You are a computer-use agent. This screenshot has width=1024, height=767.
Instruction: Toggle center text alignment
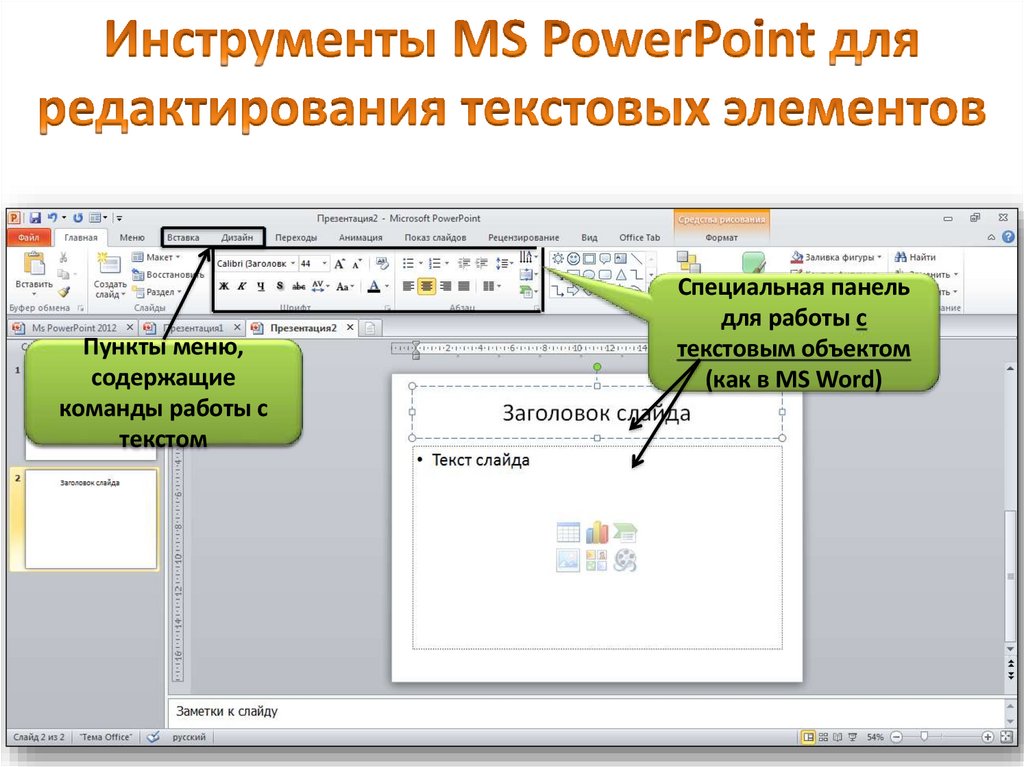[x=426, y=286]
